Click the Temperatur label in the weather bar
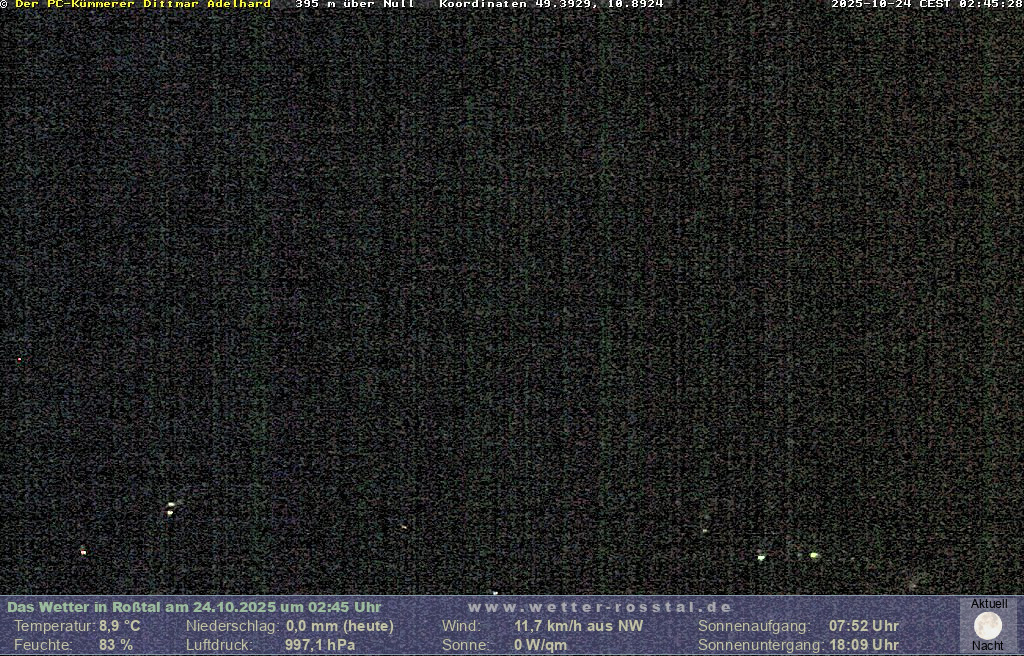 click(x=54, y=626)
